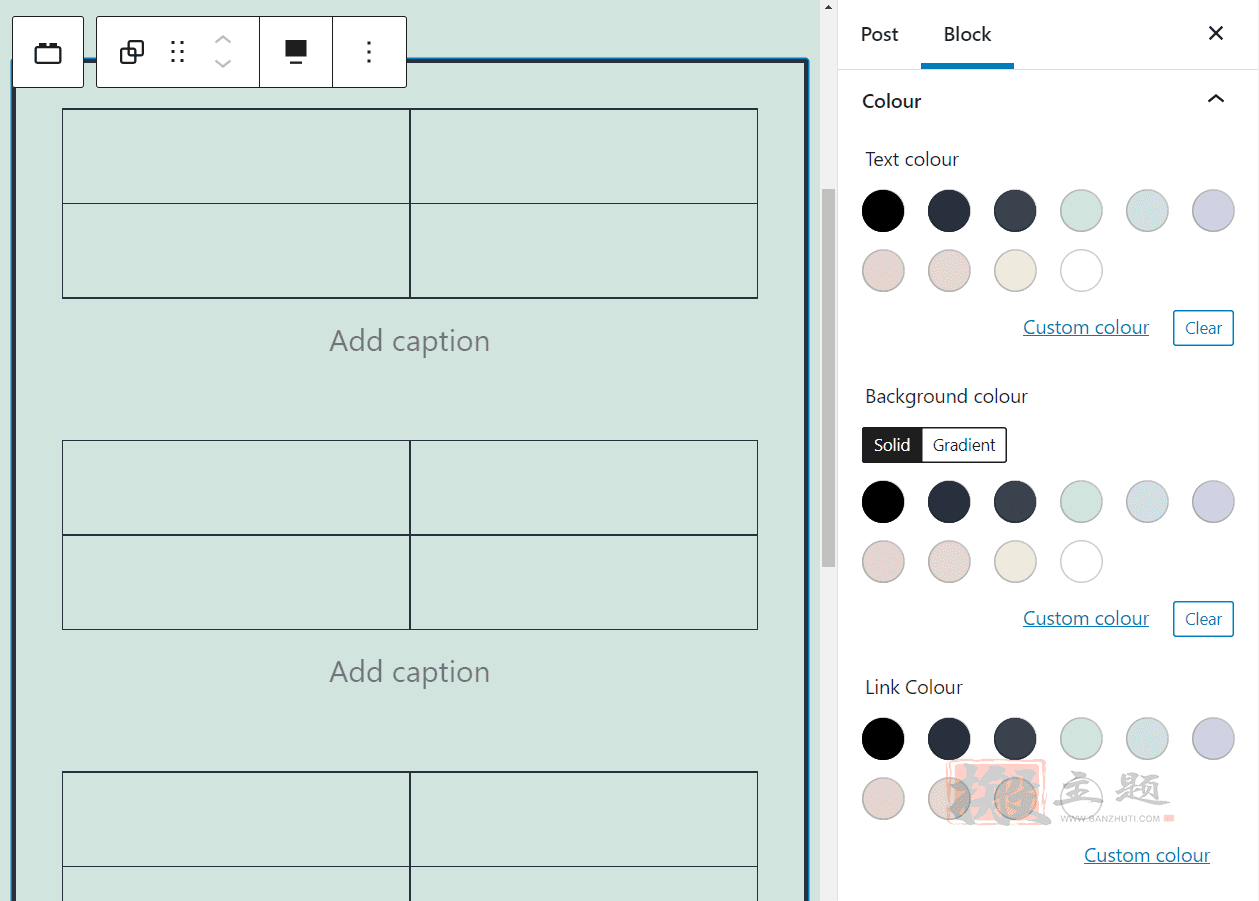The image size is (1259, 901).
Task: Choose lavender Link Colour swatch
Action: [x=1213, y=739]
